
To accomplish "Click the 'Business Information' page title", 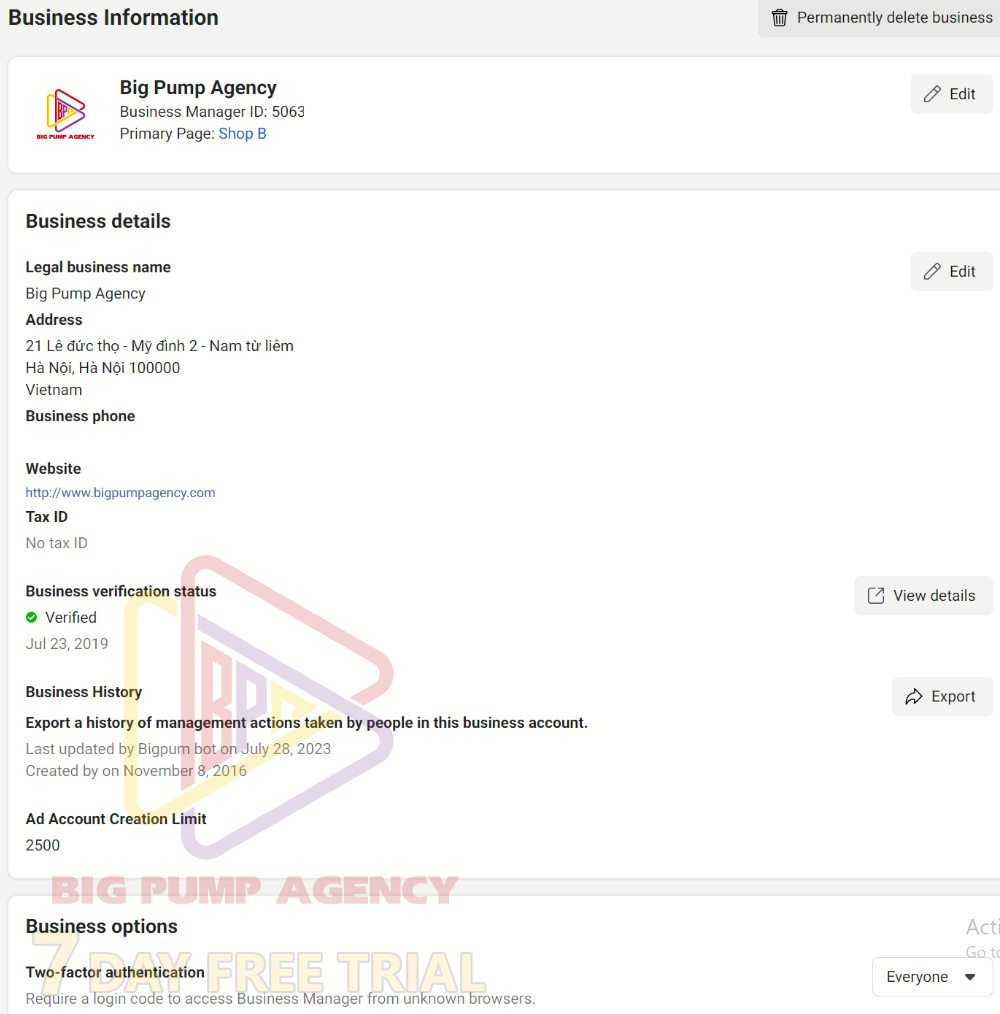I will (x=113, y=17).
